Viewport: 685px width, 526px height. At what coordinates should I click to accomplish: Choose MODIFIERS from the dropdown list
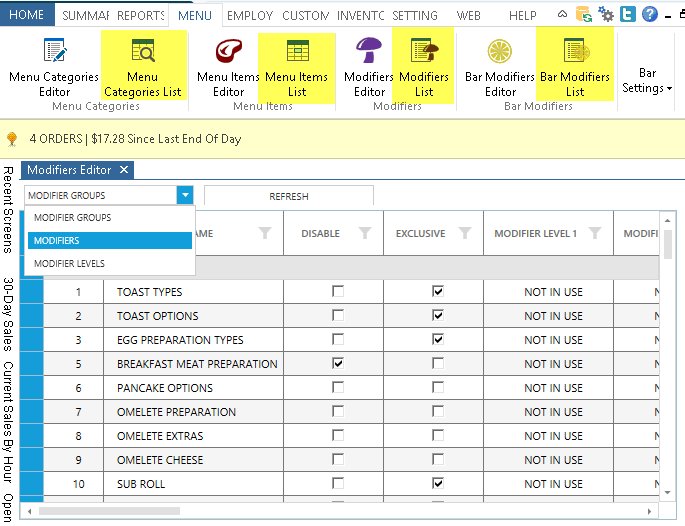[109, 241]
